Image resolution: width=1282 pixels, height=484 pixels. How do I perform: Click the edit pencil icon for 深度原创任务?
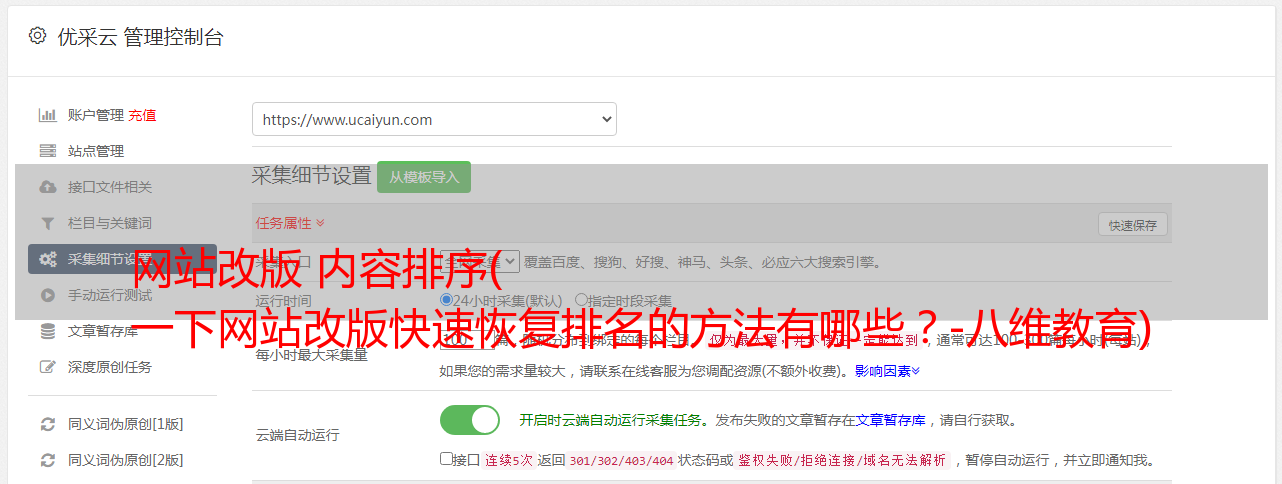pos(47,367)
